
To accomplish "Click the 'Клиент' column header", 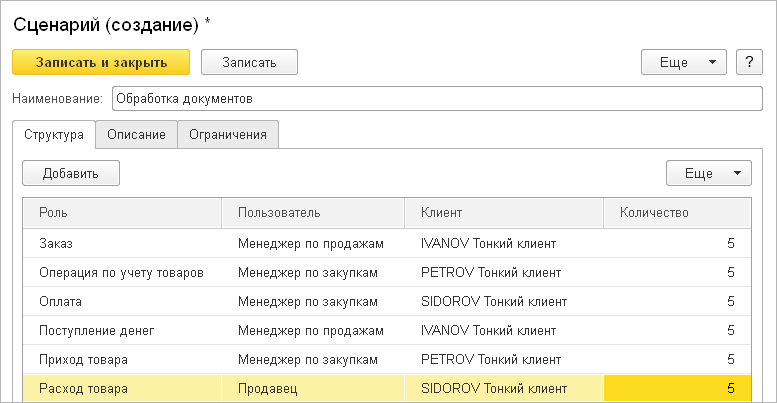I will tap(503, 213).
